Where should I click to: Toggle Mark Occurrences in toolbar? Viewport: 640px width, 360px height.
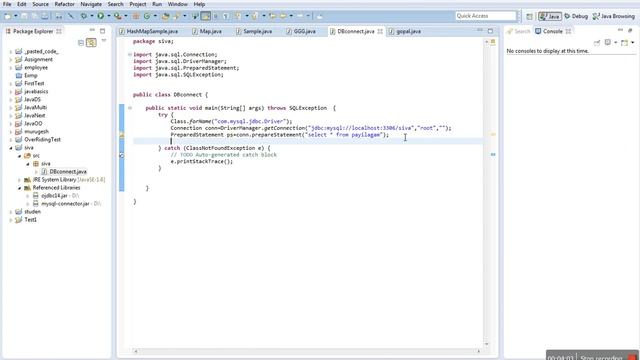click(206, 16)
